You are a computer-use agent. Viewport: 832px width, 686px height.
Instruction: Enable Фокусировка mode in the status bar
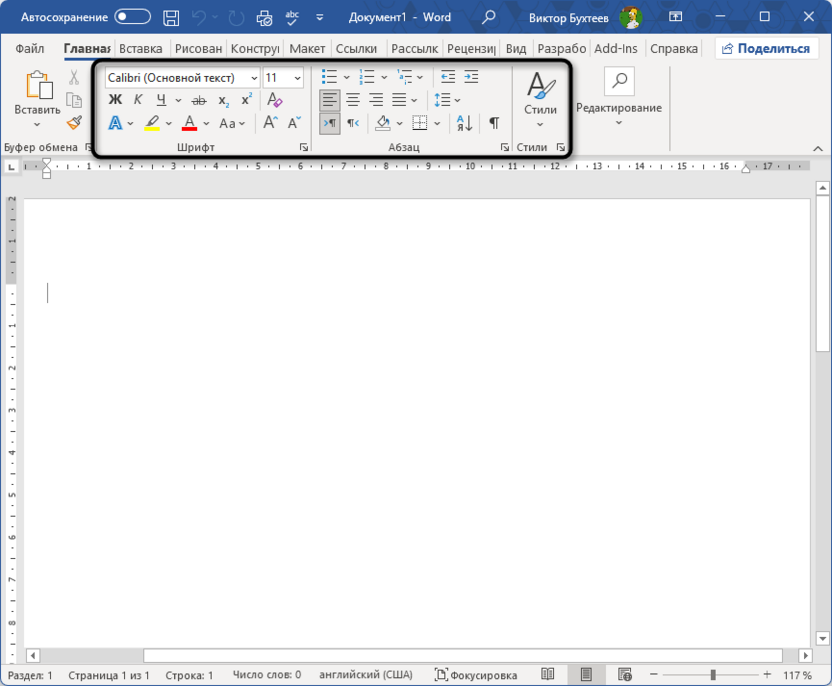click(478, 674)
